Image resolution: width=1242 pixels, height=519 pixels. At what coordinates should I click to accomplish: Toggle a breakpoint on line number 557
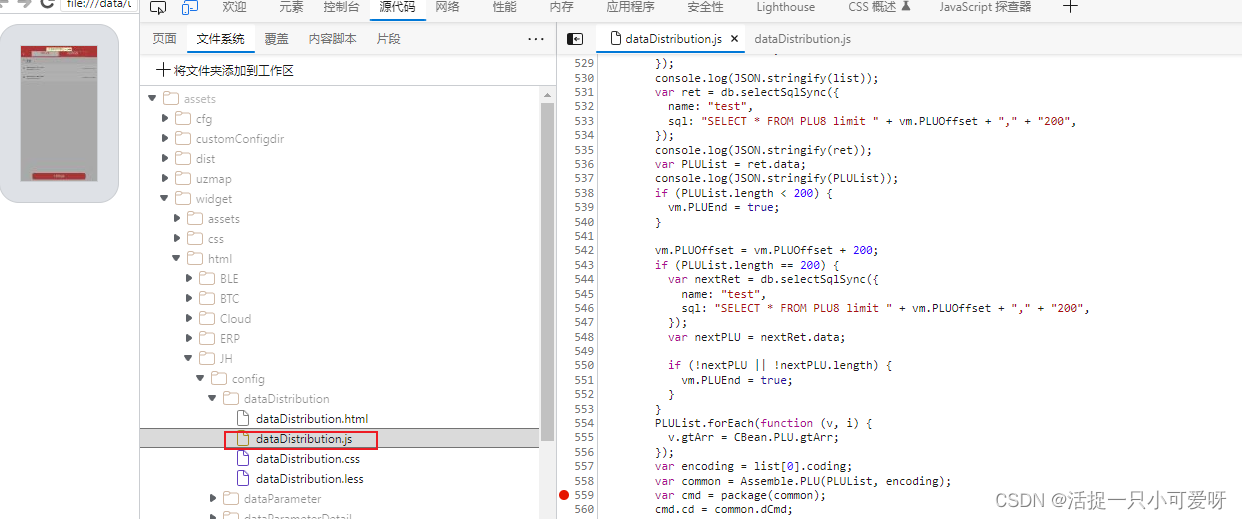coord(583,466)
